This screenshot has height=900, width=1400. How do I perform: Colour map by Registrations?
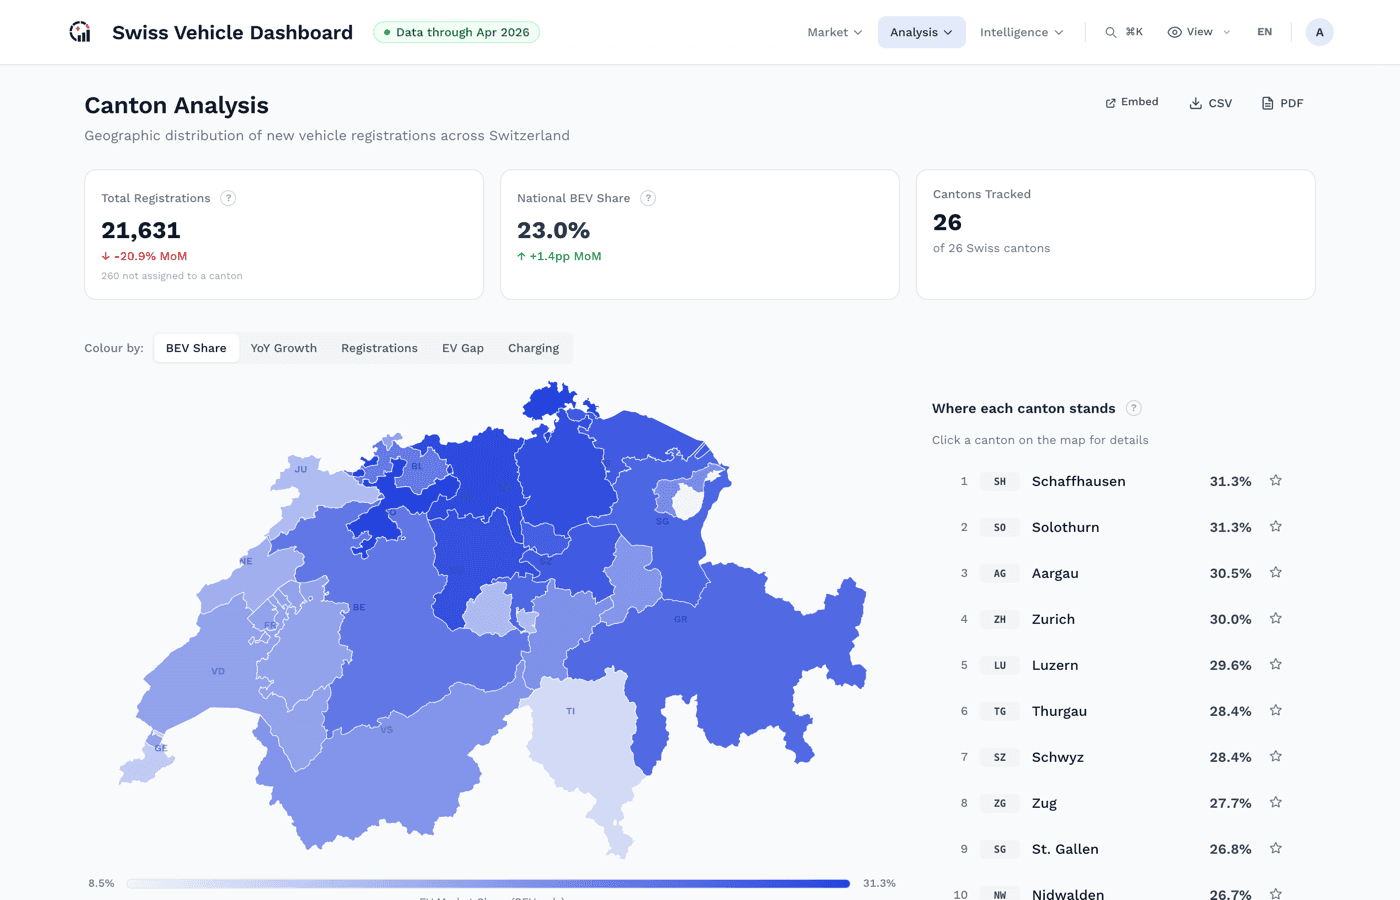coord(379,348)
